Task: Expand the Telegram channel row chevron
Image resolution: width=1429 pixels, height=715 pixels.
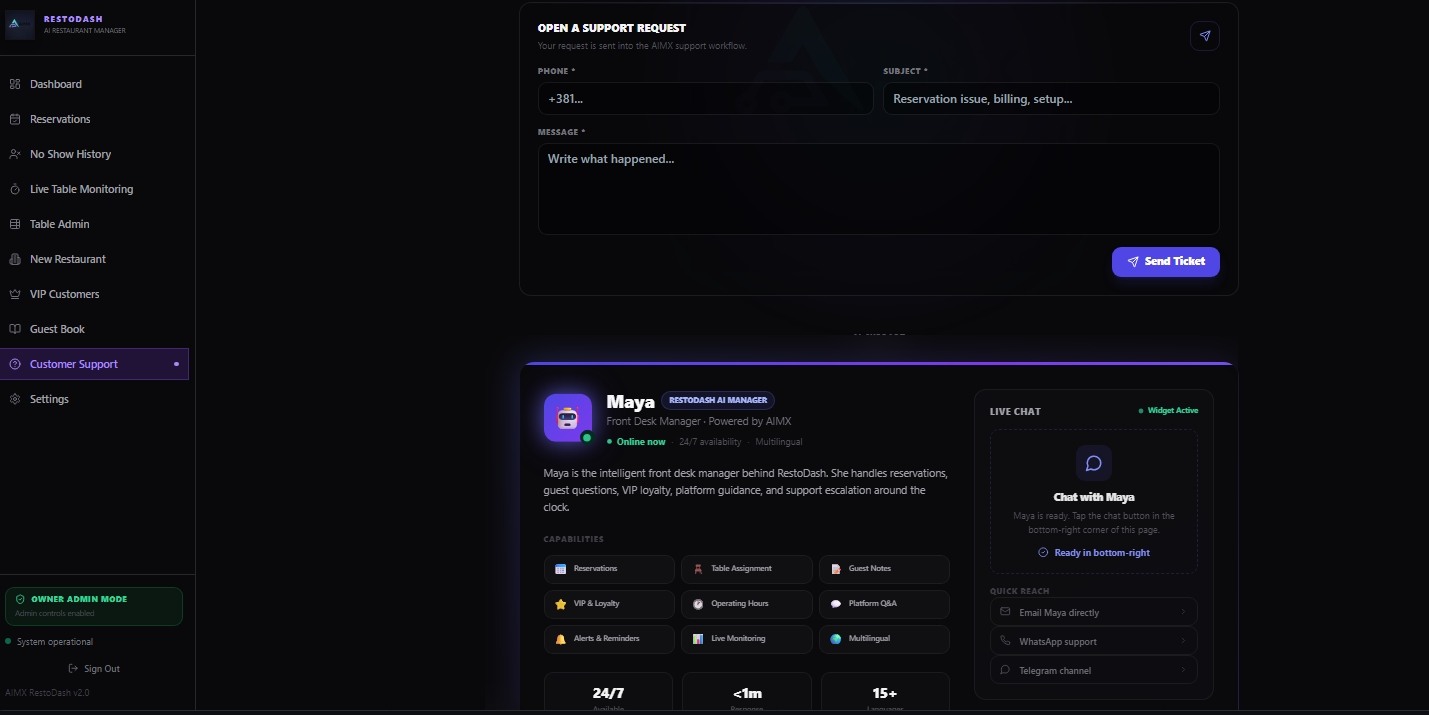Action: pos(1182,670)
